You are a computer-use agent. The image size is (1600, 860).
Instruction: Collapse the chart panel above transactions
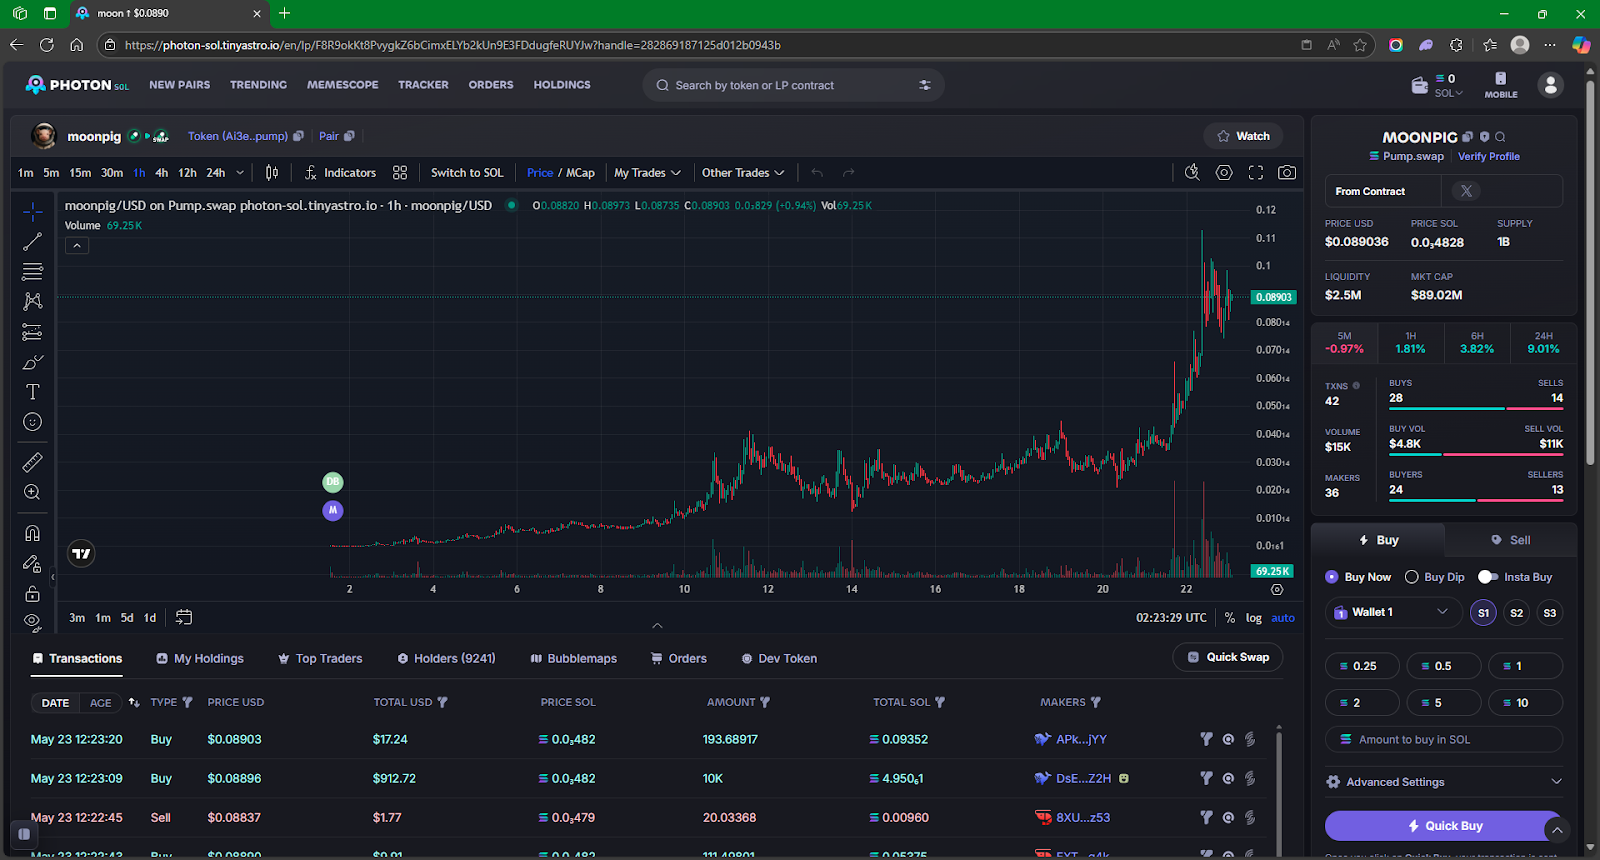(657, 626)
